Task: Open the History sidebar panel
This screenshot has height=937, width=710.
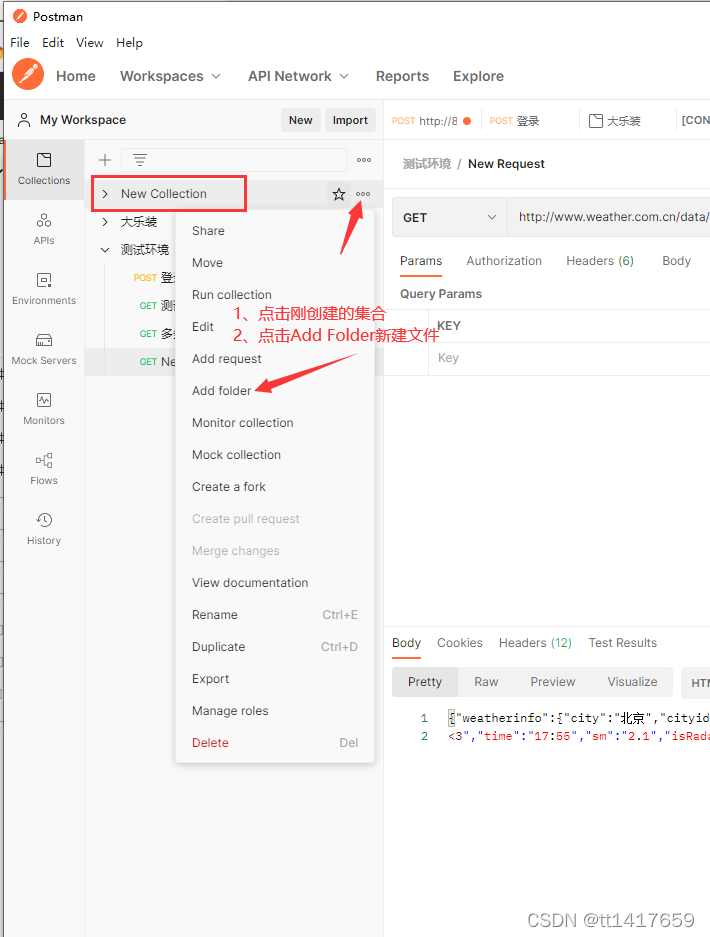Action: tap(44, 529)
